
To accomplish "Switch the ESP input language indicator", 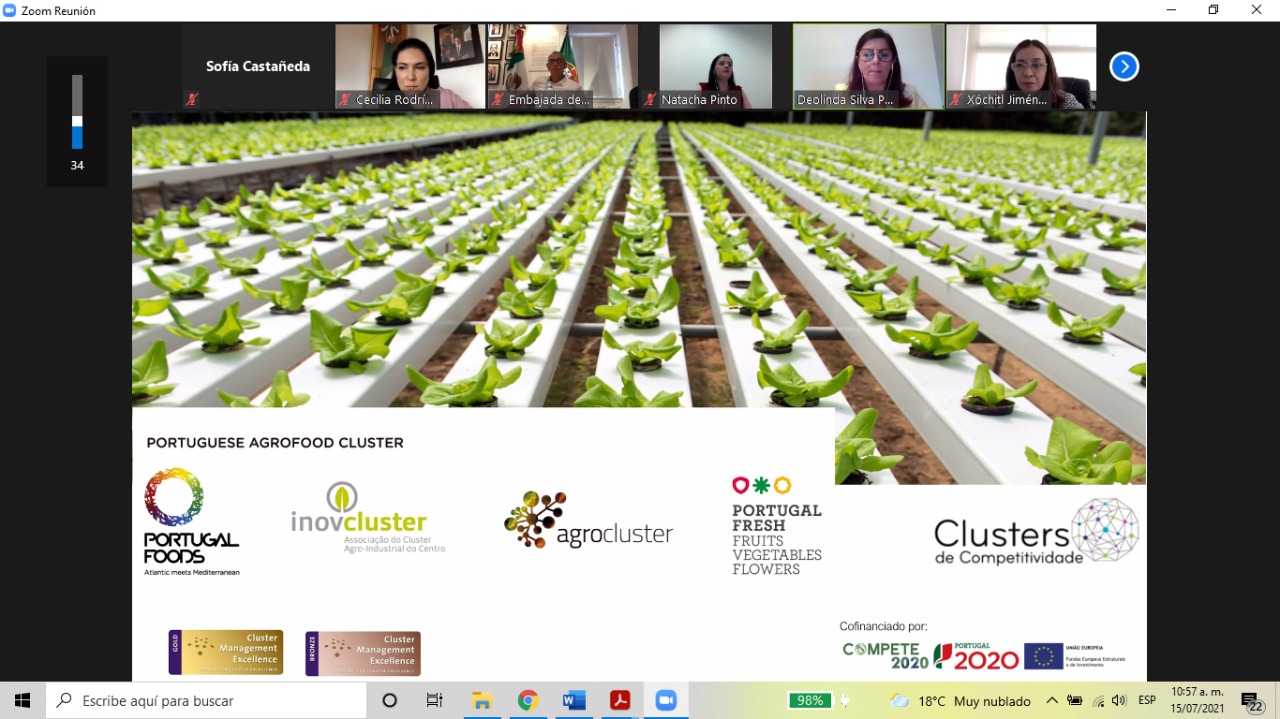I will click(1147, 700).
